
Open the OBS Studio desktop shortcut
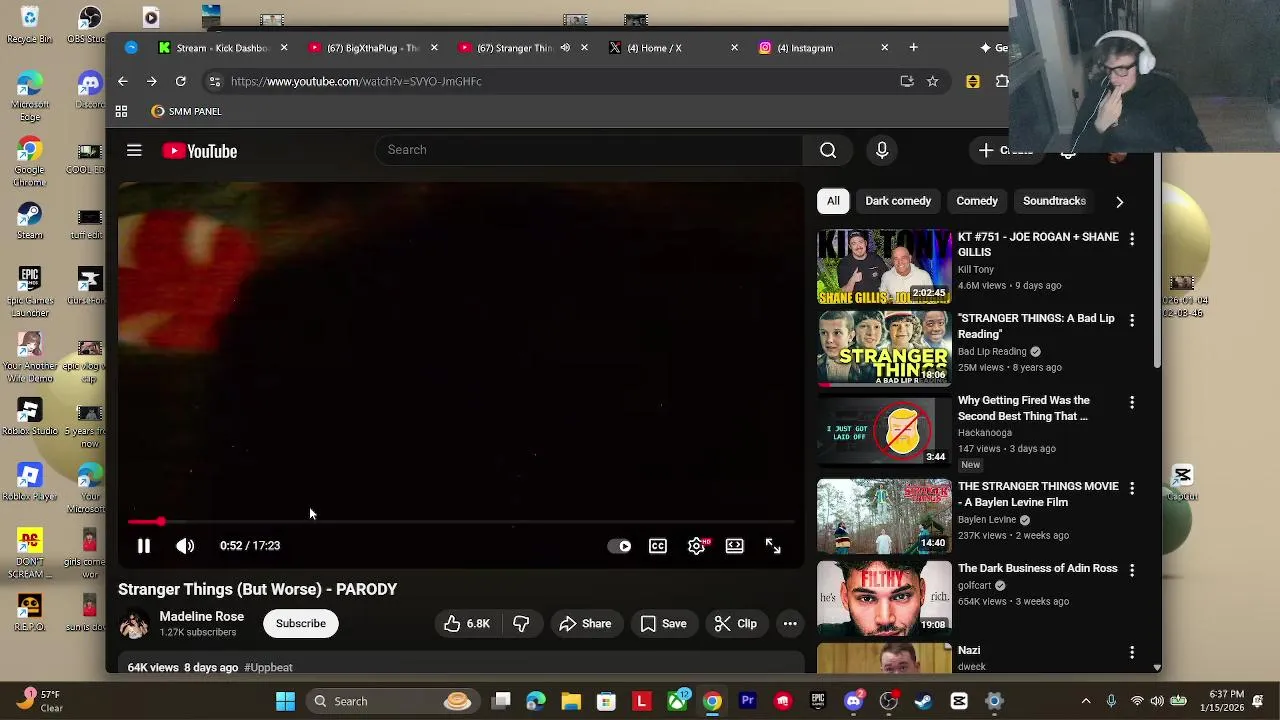(x=90, y=25)
